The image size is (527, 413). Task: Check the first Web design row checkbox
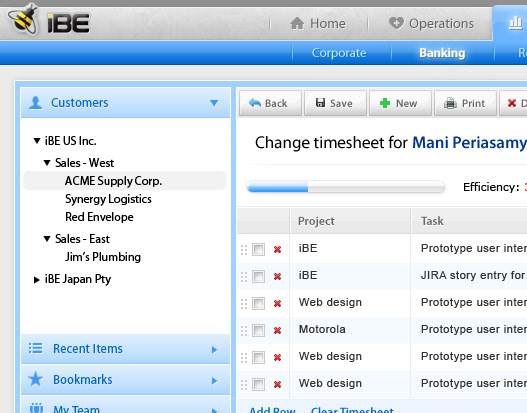click(x=258, y=303)
